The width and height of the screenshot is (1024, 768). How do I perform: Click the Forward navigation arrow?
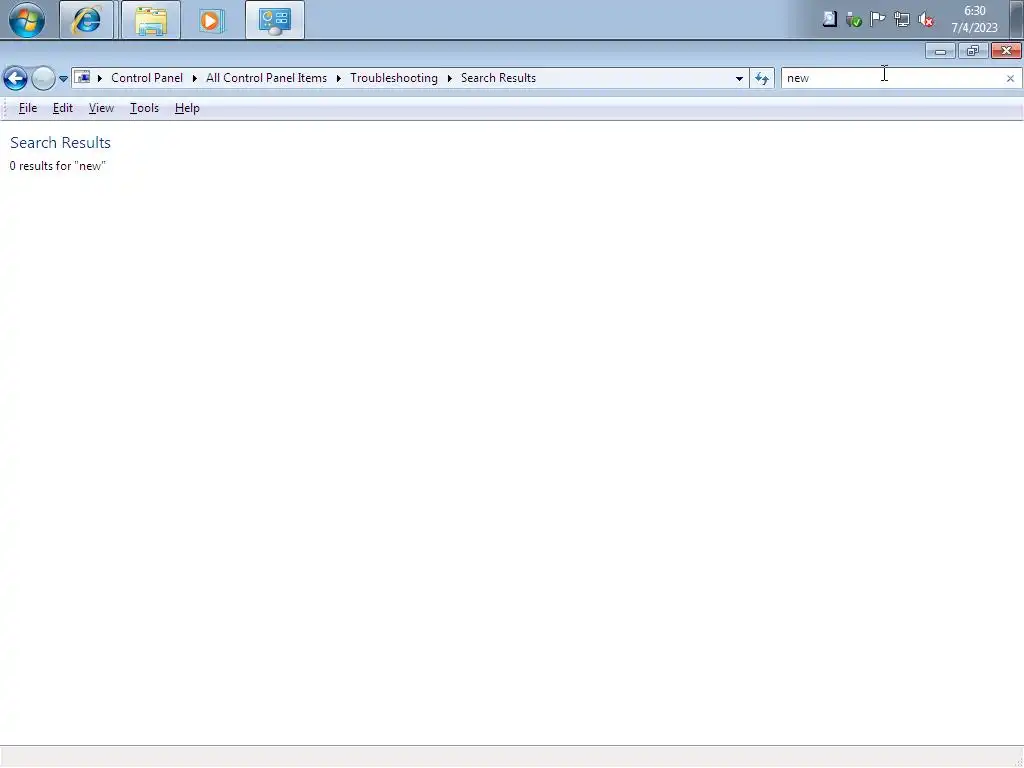[x=43, y=78]
